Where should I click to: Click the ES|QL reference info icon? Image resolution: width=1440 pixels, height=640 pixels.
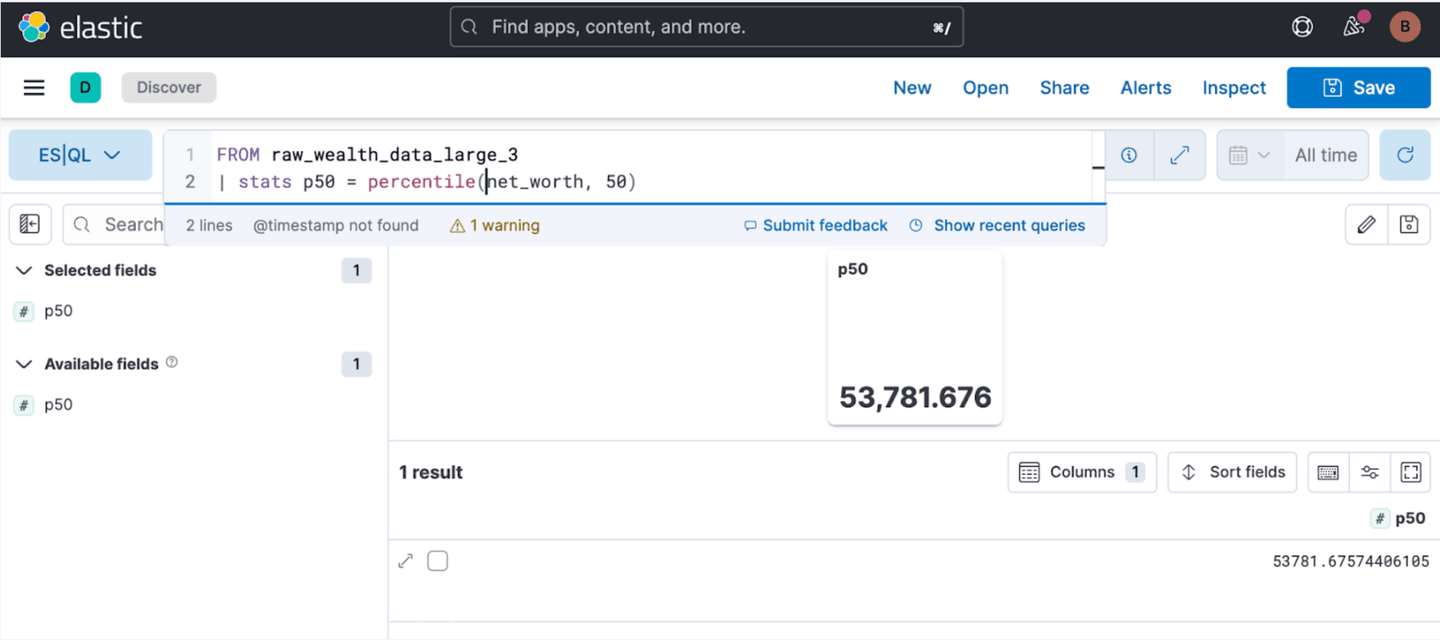coord(1129,155)
